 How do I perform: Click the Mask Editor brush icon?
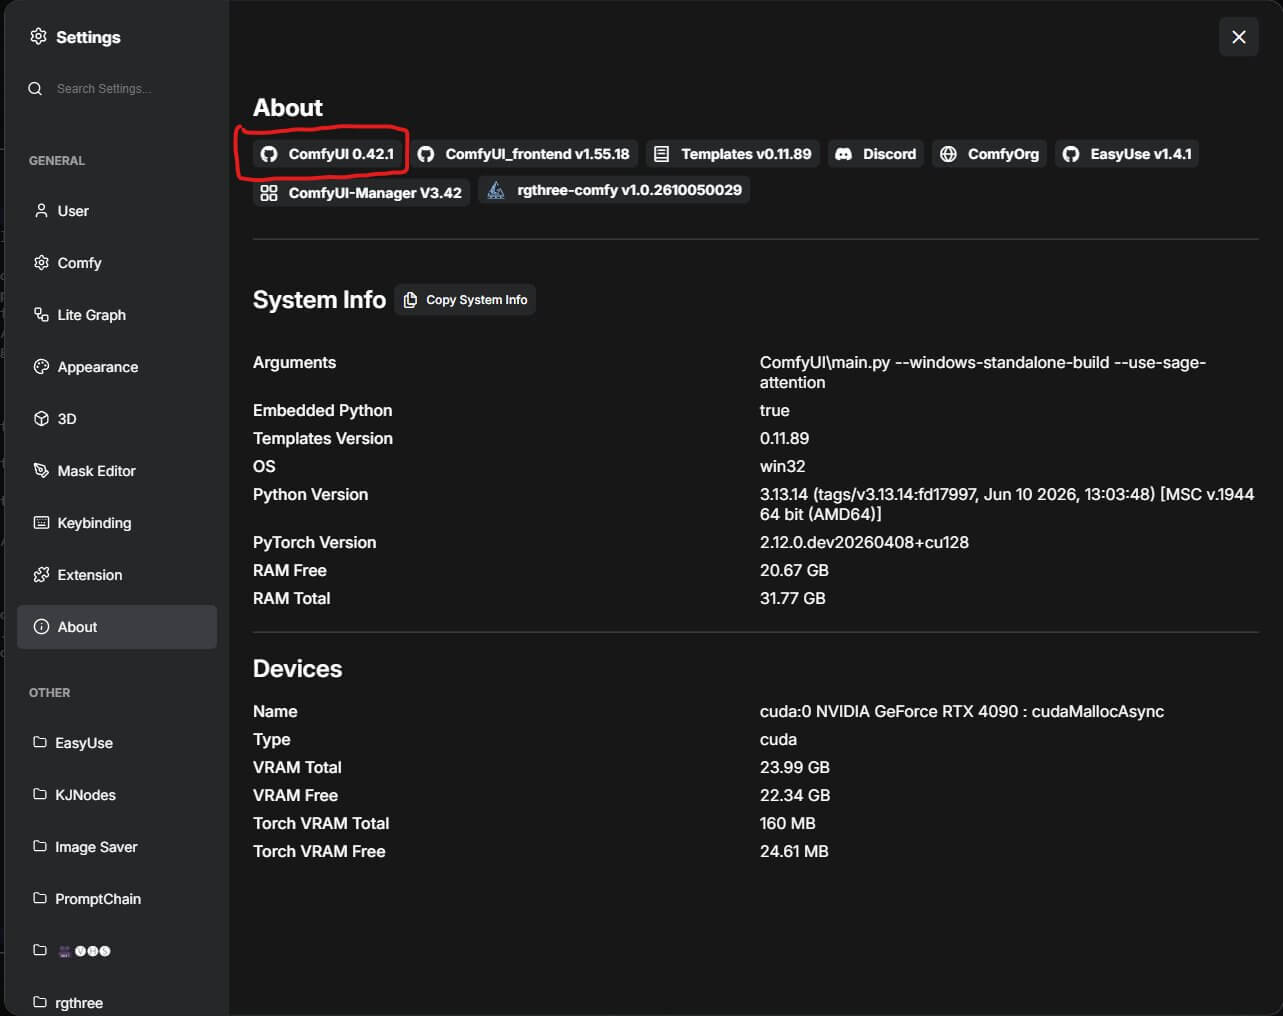[41, 471]
